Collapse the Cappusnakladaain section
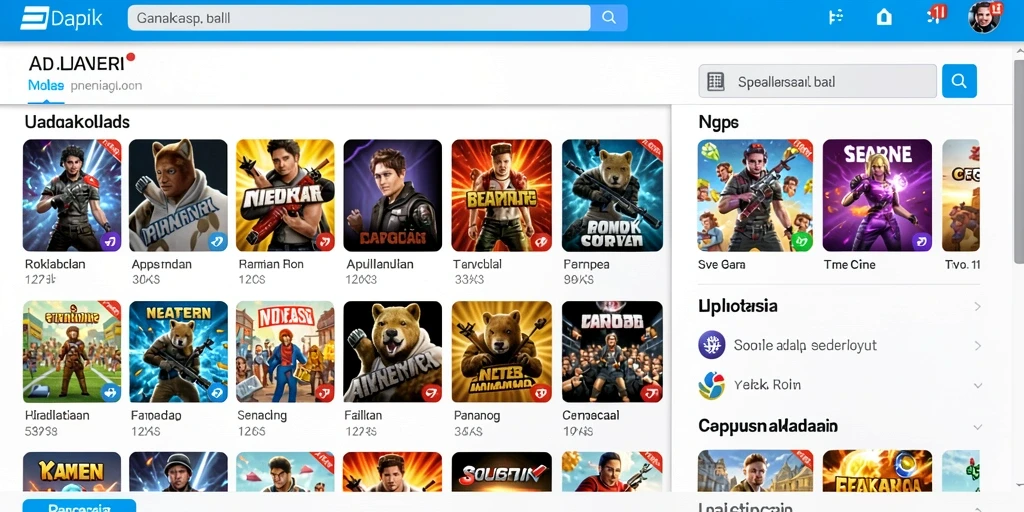 [x=978, y=427]
